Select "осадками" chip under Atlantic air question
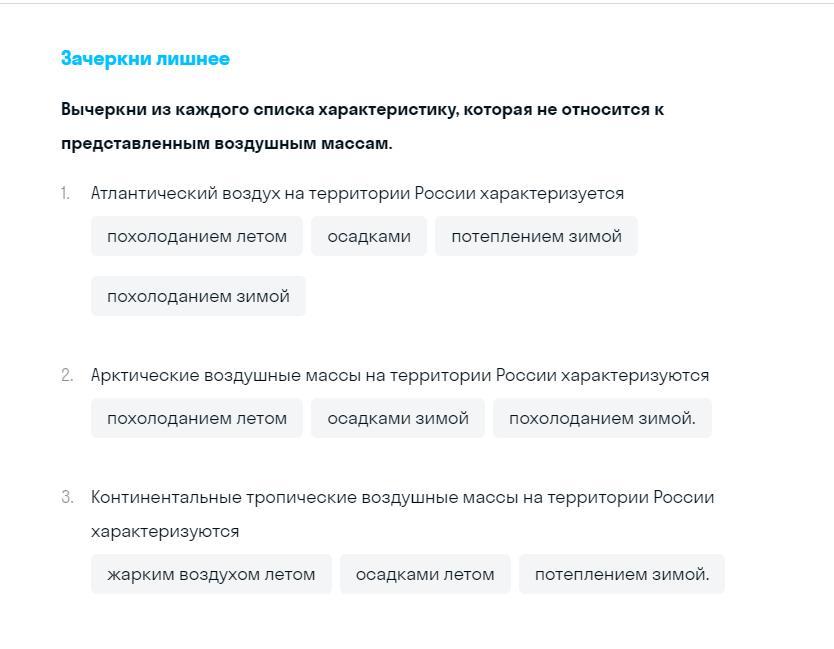 click(x=369, y=237)
